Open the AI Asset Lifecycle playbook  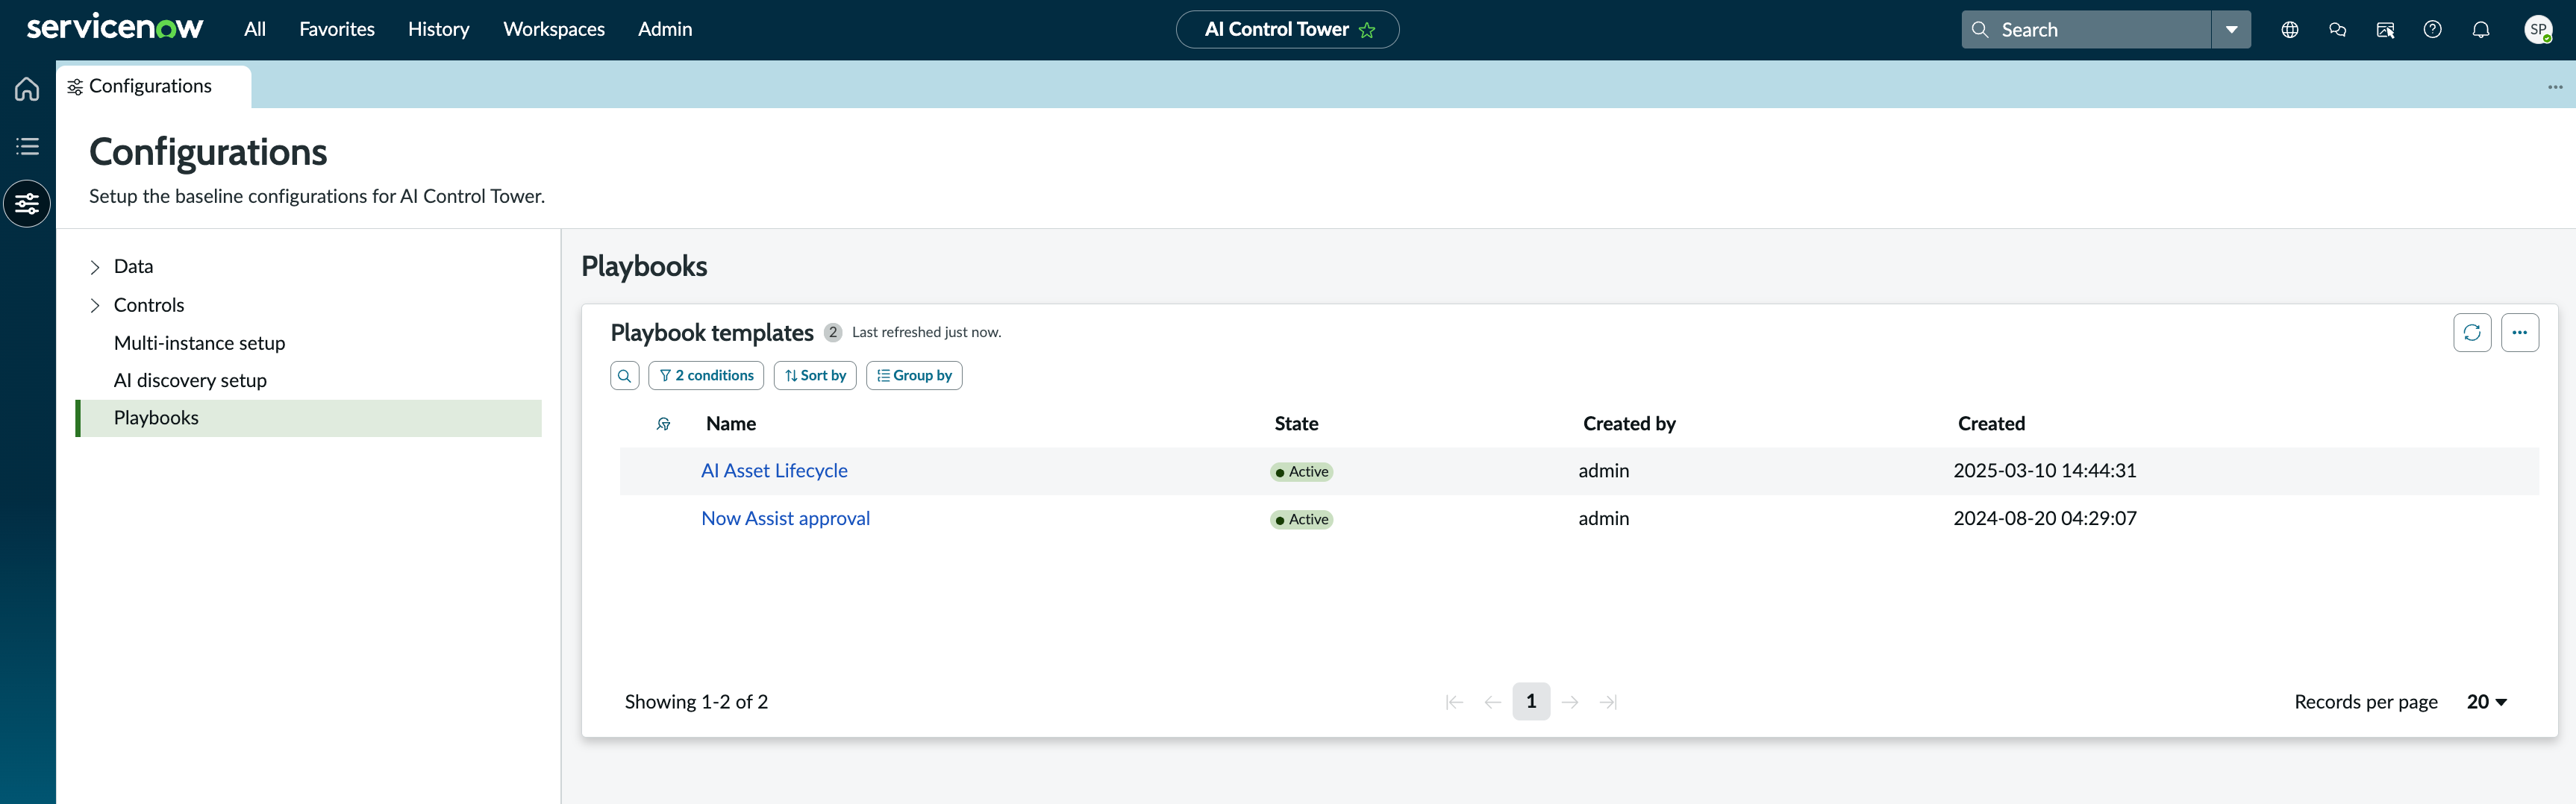774,471
